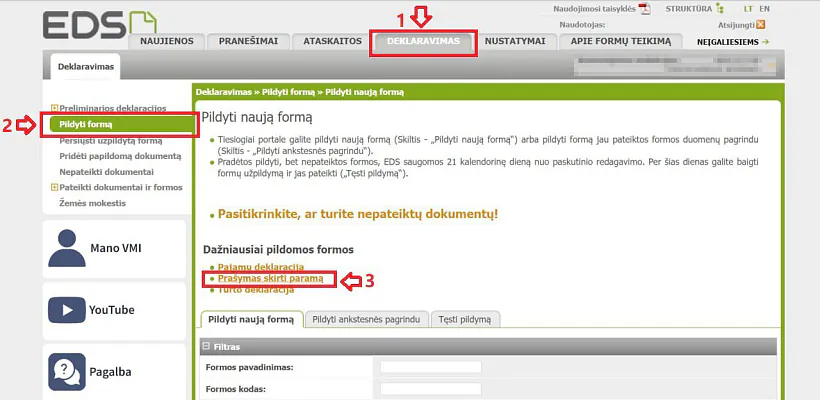This screenshot has height=400, width=820.
Task: Switch to Pildyti ankstesnės pagrindu tab
Action: 370,319
